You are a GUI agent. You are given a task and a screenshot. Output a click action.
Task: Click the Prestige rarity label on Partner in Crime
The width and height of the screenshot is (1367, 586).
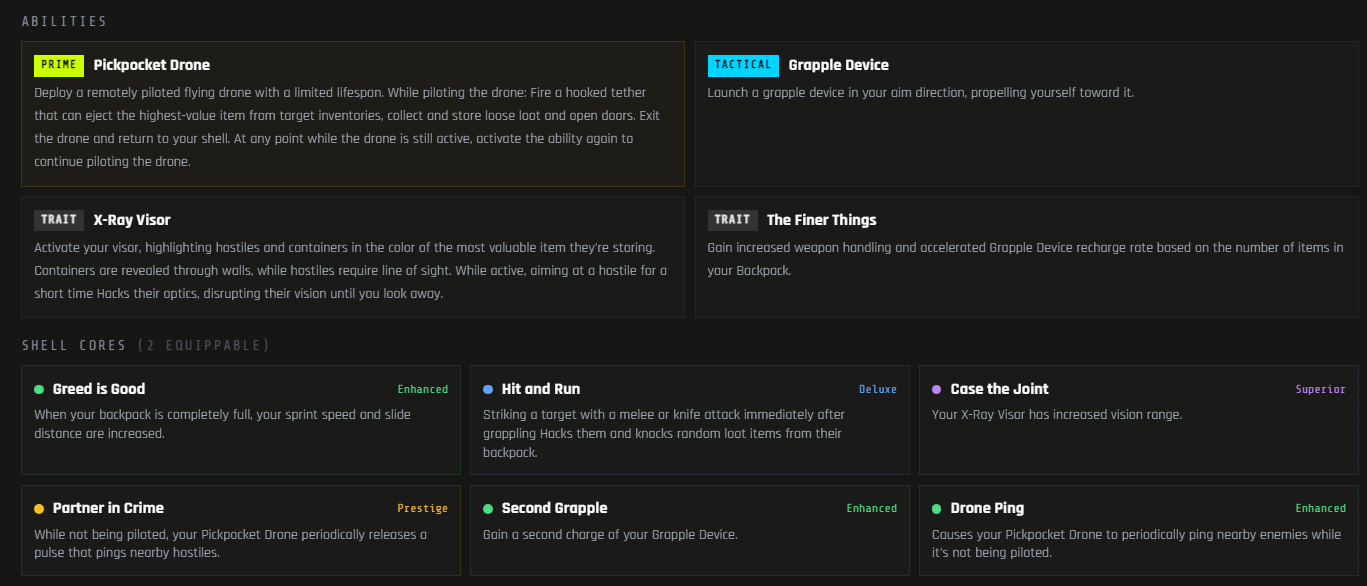click(x=423, y=508)
